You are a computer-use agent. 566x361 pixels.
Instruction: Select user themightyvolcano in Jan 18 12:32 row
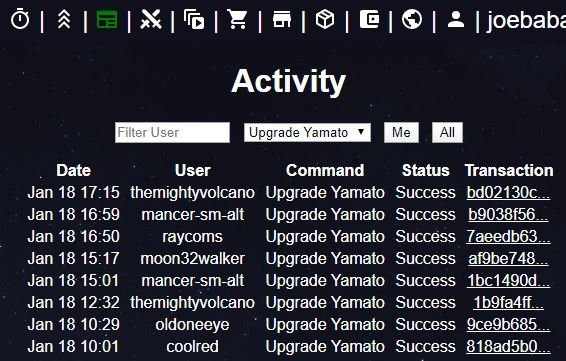[x=192, y=303]
